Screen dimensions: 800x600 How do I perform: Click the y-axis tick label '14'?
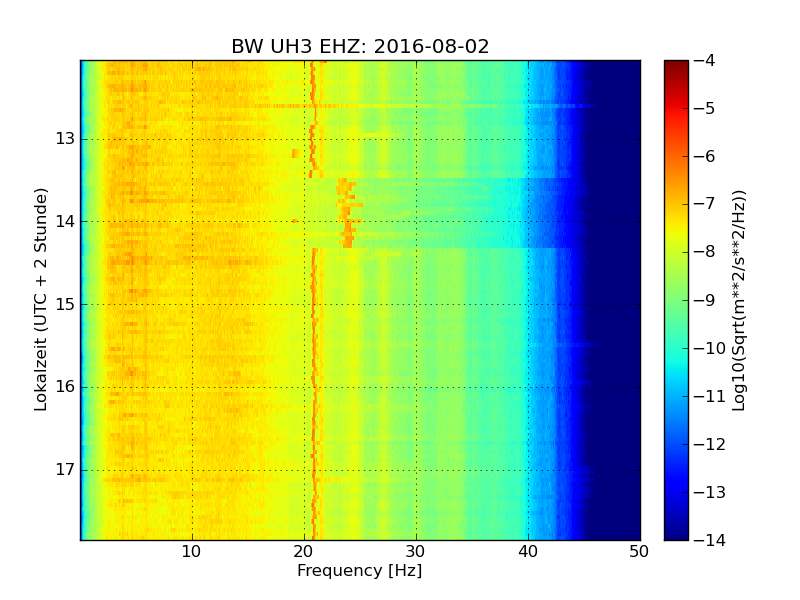65,221
